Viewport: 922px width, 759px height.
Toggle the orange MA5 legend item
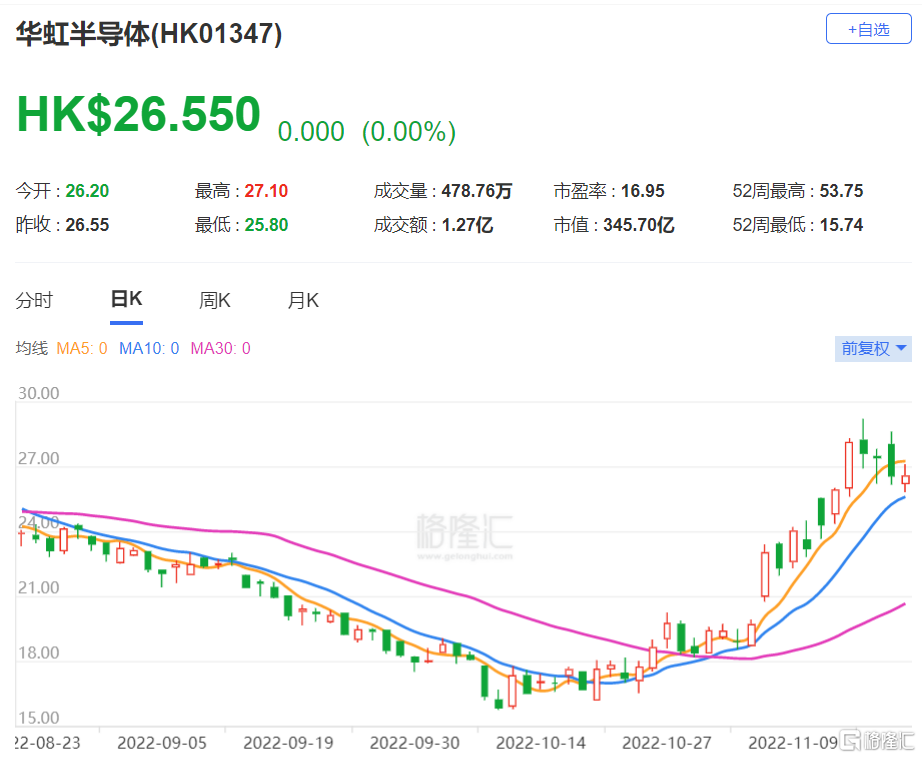coord(81,349)
